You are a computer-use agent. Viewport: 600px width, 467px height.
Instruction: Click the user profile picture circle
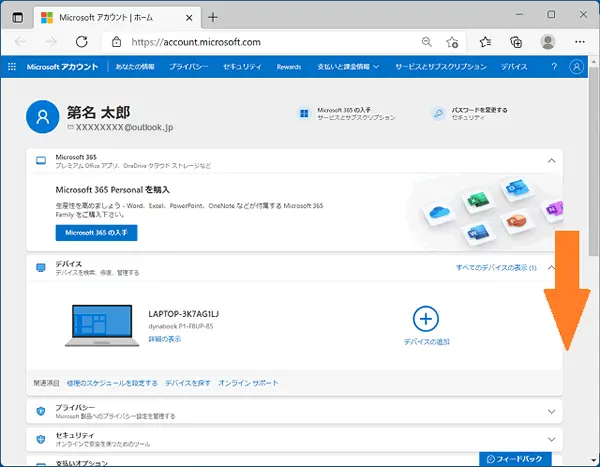click(x=42, y=117)
